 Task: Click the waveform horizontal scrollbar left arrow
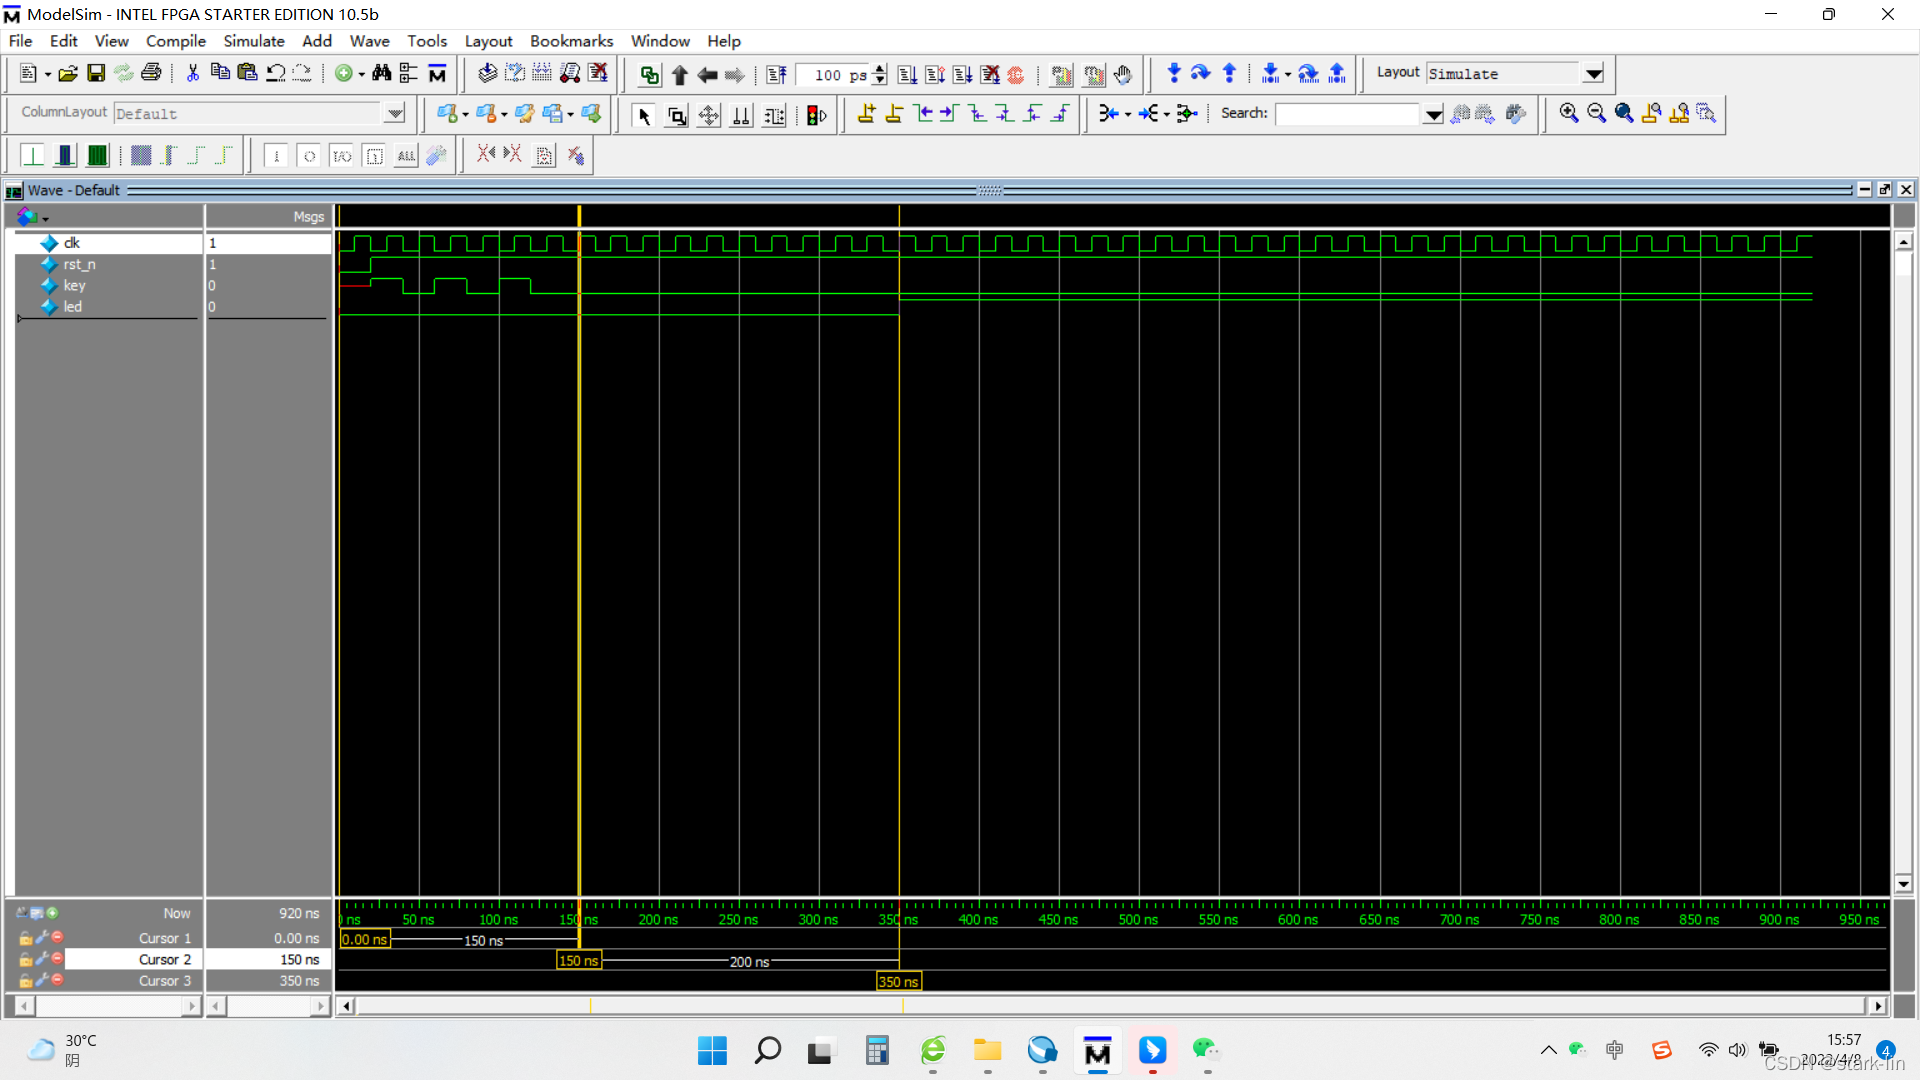[x=346, y=1006]
